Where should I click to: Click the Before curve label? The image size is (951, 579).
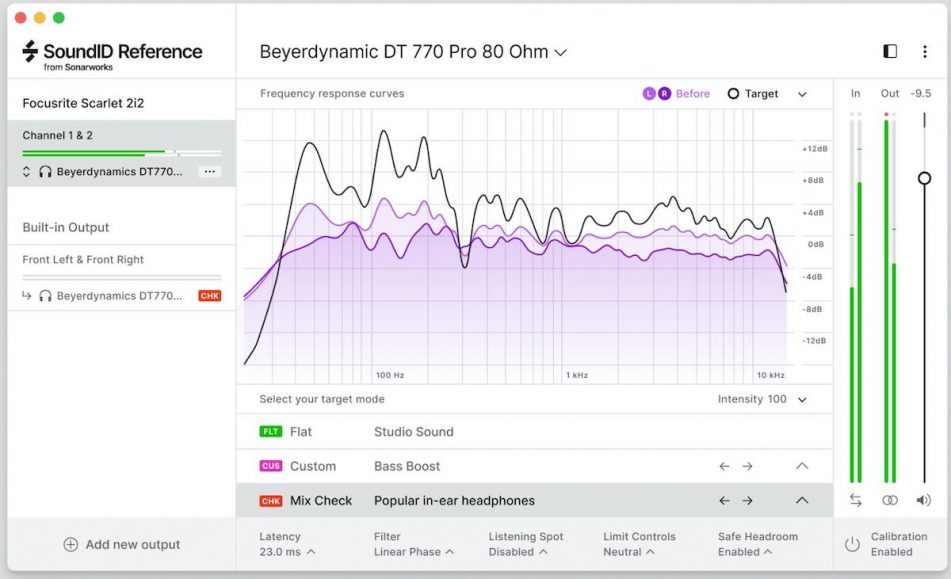tap(693, 93)
